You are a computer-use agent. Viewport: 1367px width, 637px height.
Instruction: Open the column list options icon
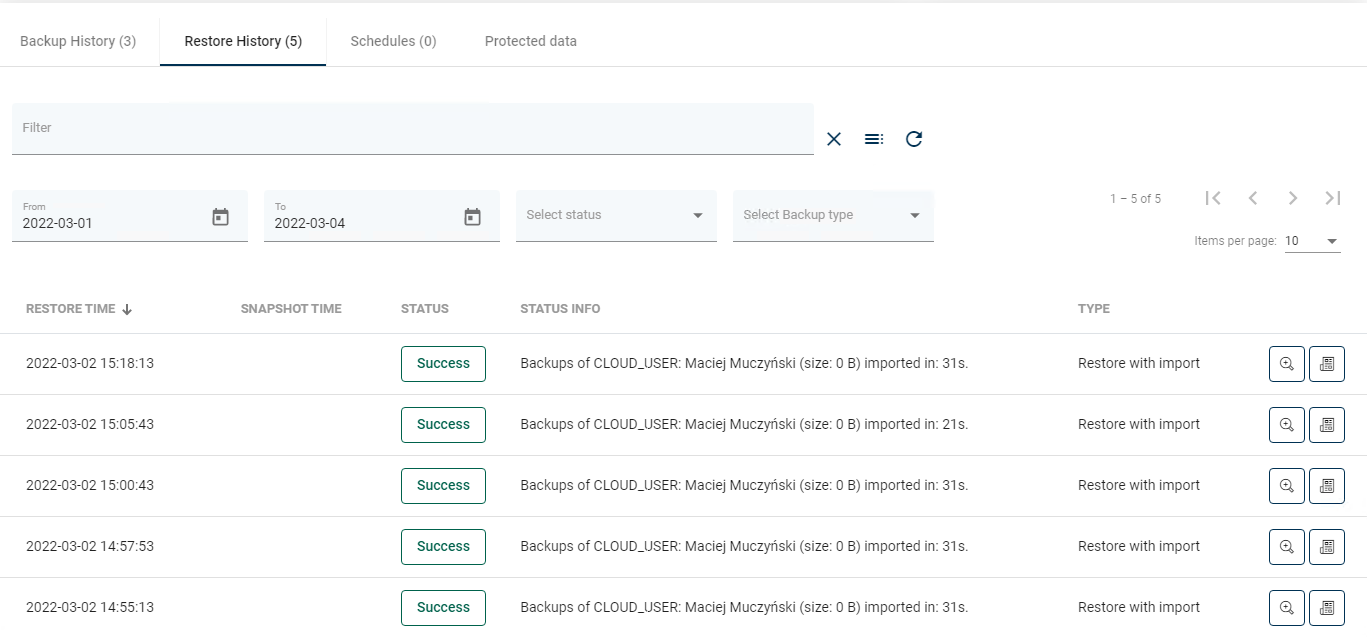point(874,139)
